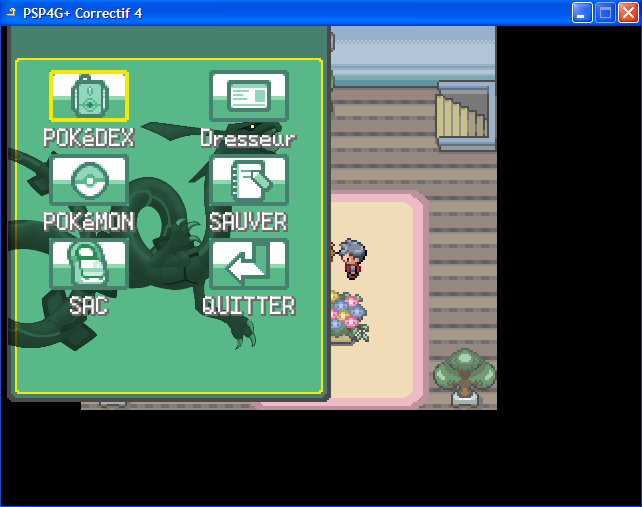Click the potted tree plant
The height and width of the screenshot is (507, 642).
465,378
